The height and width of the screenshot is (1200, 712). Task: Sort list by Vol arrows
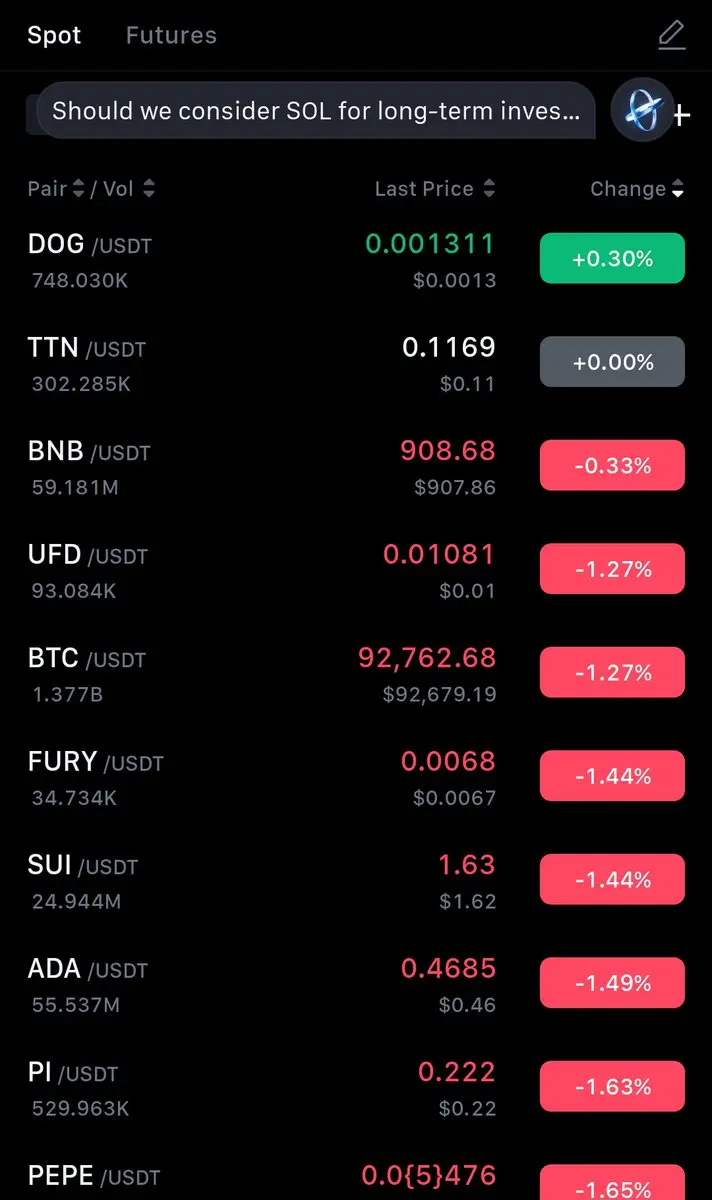pyautogui.click(x=149, y=188)
